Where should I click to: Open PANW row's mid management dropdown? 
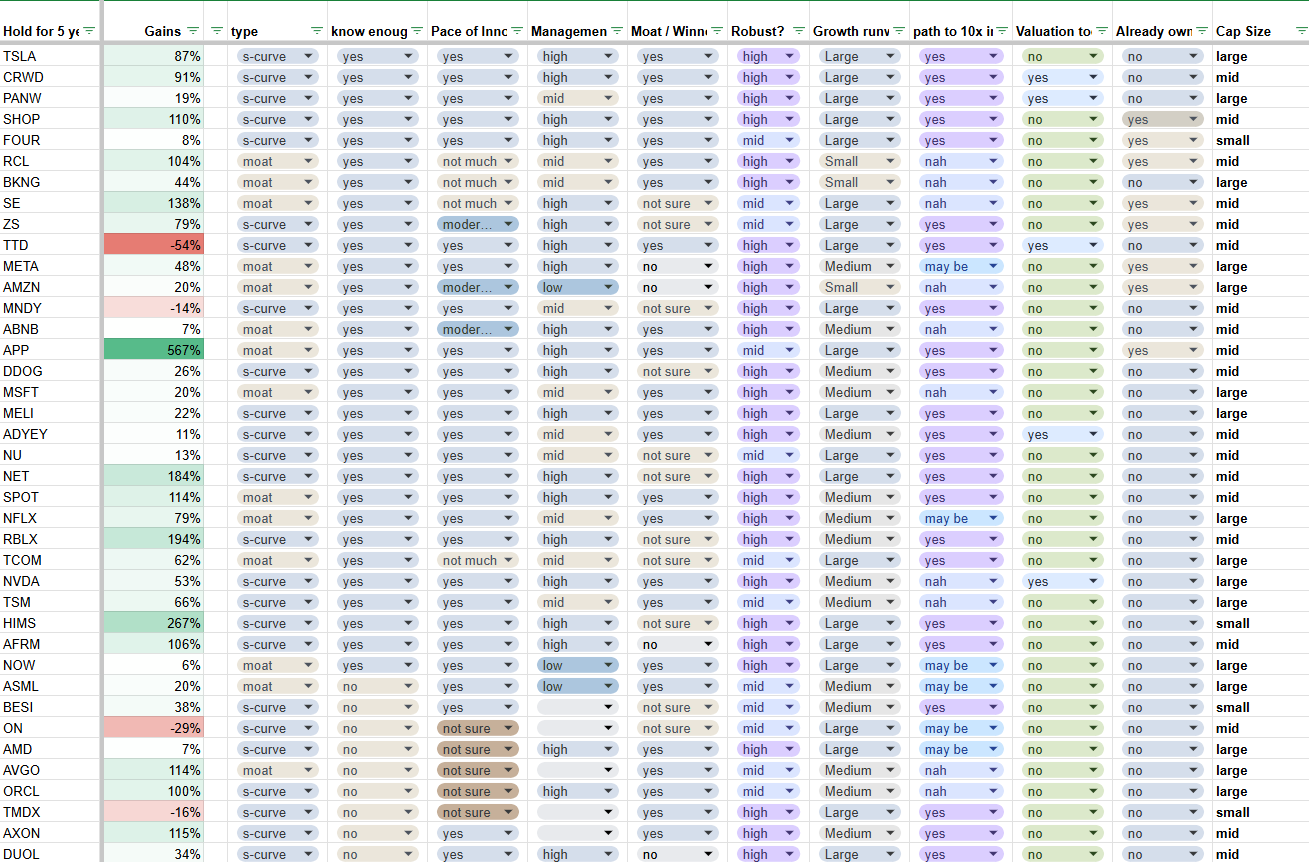(578, 98)
